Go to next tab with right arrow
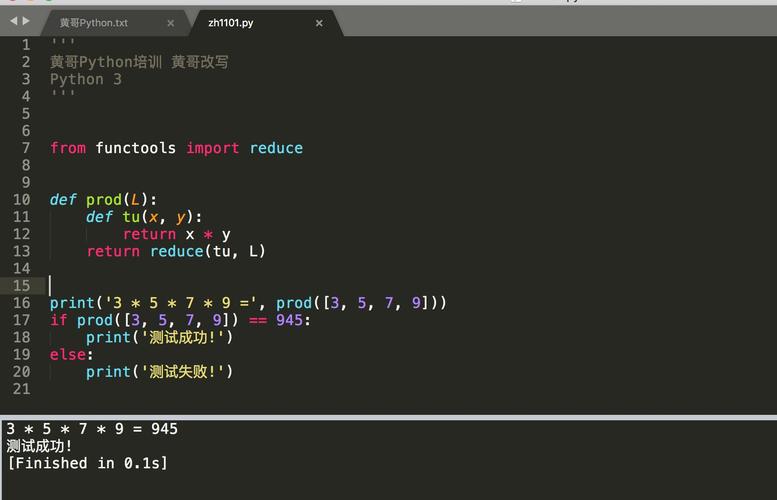This screenshot has height=500, width=777. tap(26, 21)
